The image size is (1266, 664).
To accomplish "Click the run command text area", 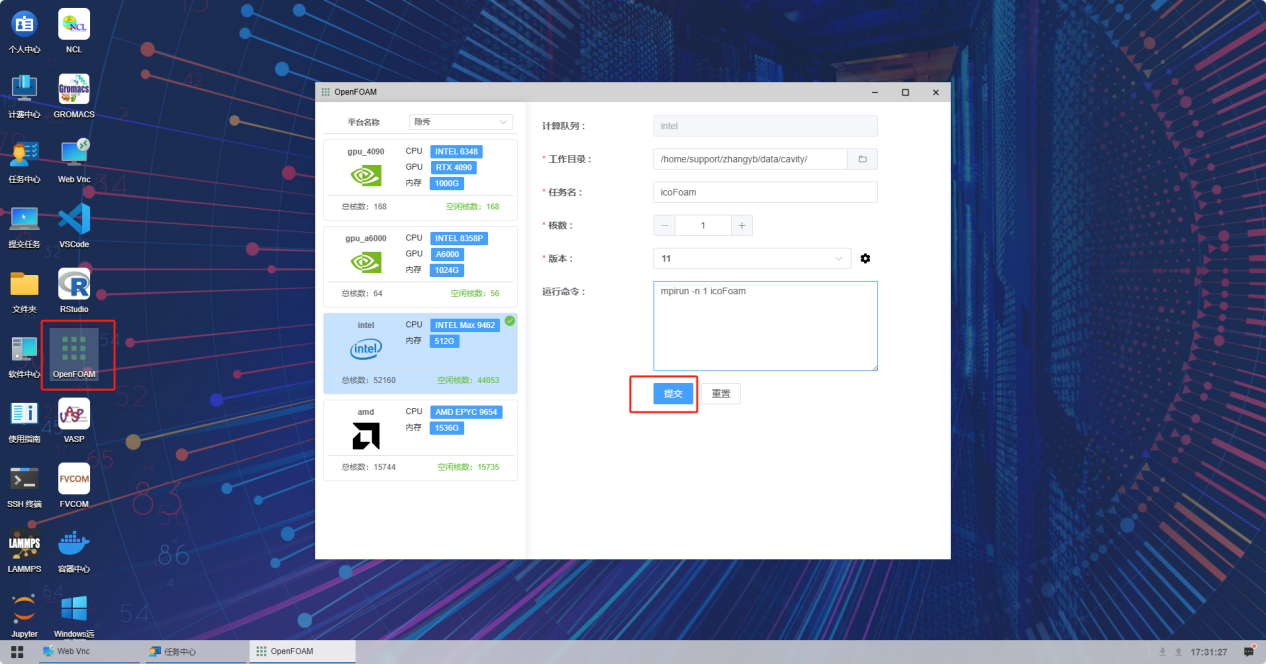I will point(765,326).
